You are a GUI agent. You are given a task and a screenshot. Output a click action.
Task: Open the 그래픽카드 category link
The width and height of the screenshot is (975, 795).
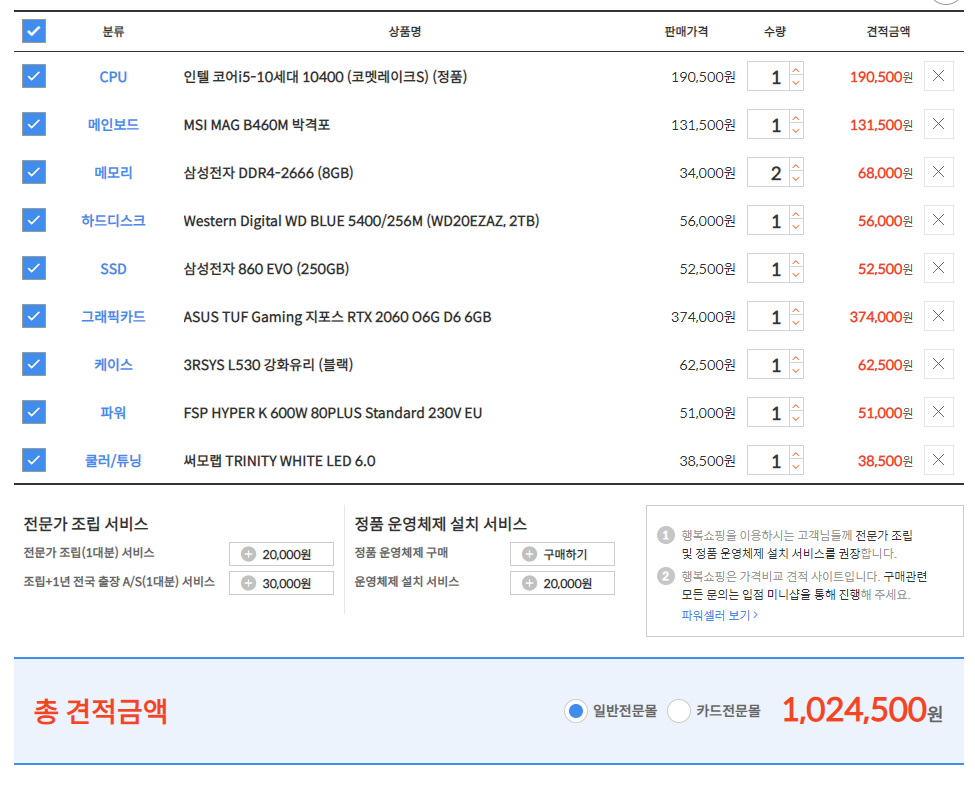pos(113,317)
